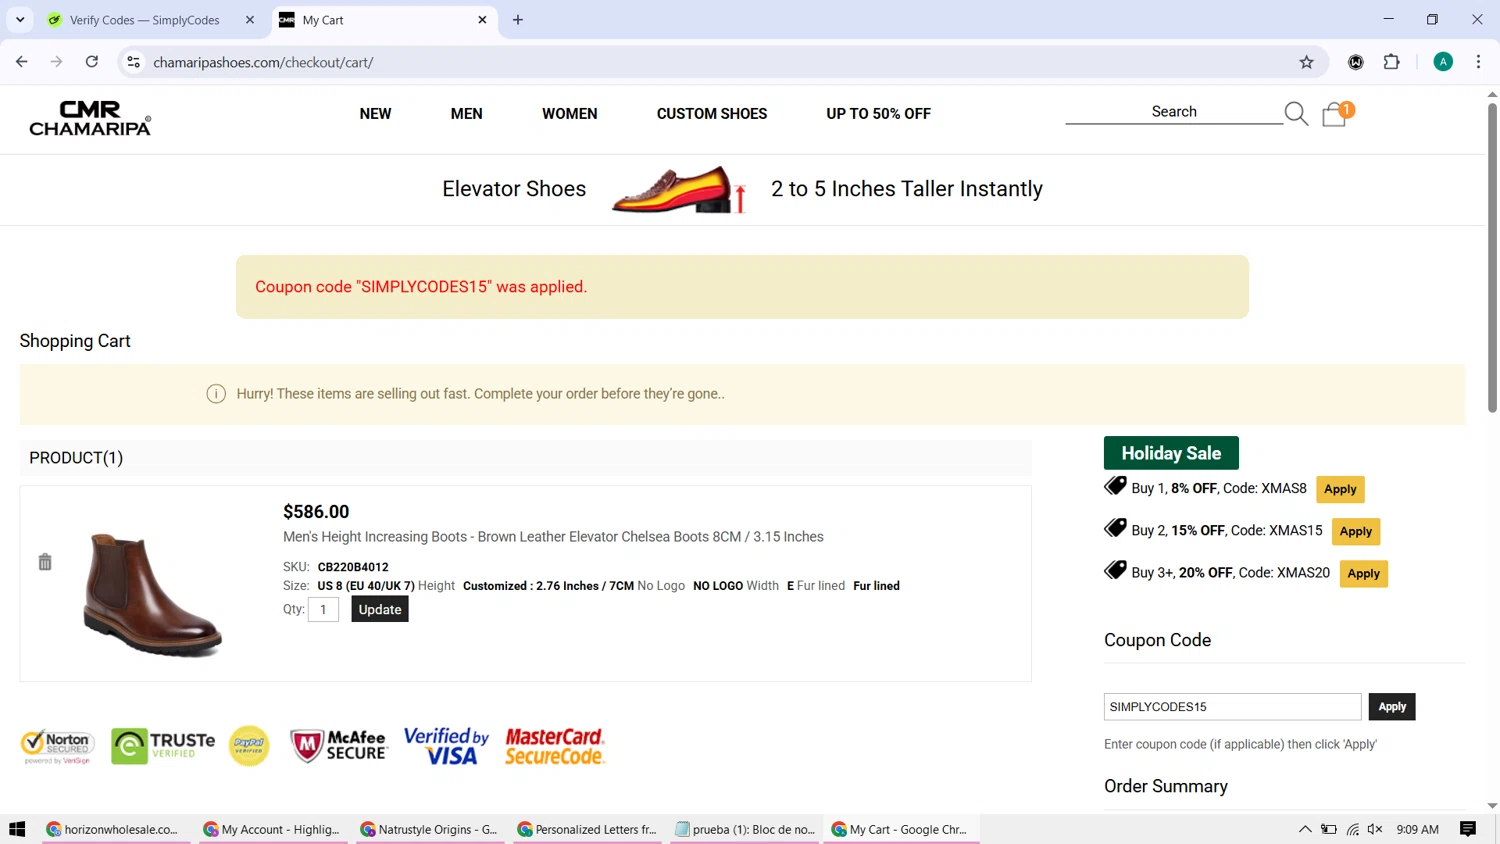Click the Chelsea boot product thumbnail
The height and width of the screenshot is (844, 1500).
(151, 594)
